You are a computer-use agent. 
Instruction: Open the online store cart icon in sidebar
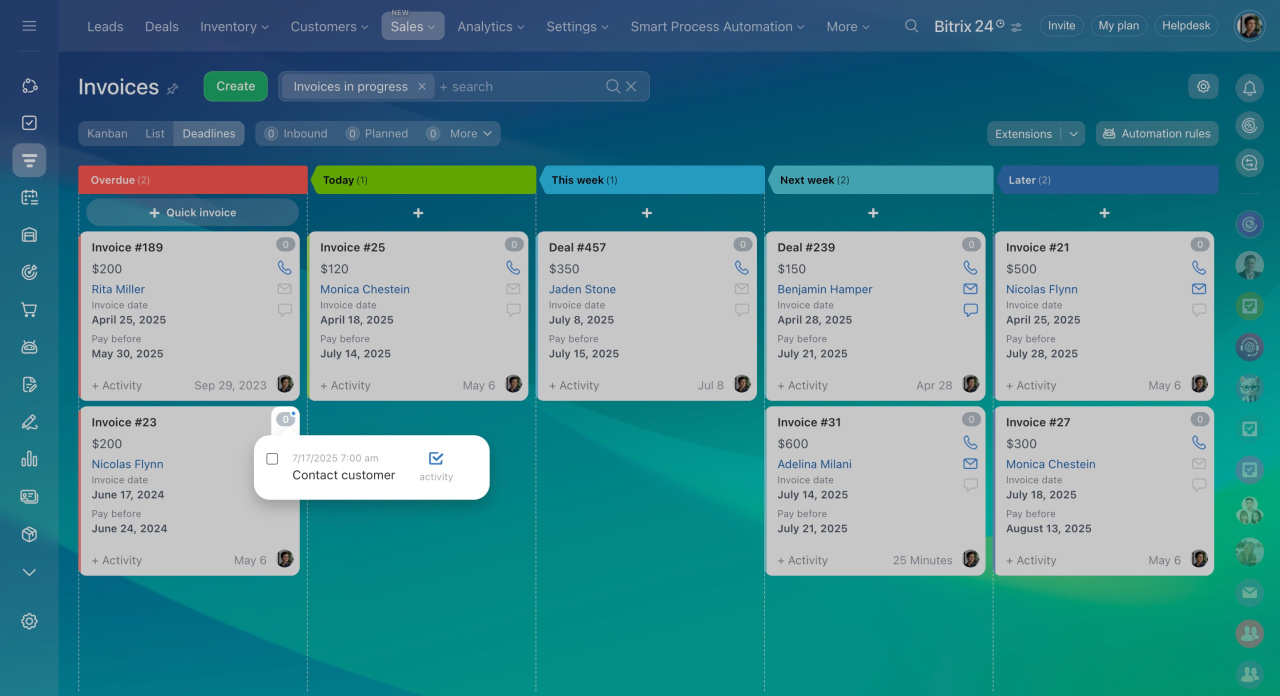point(29,310)
